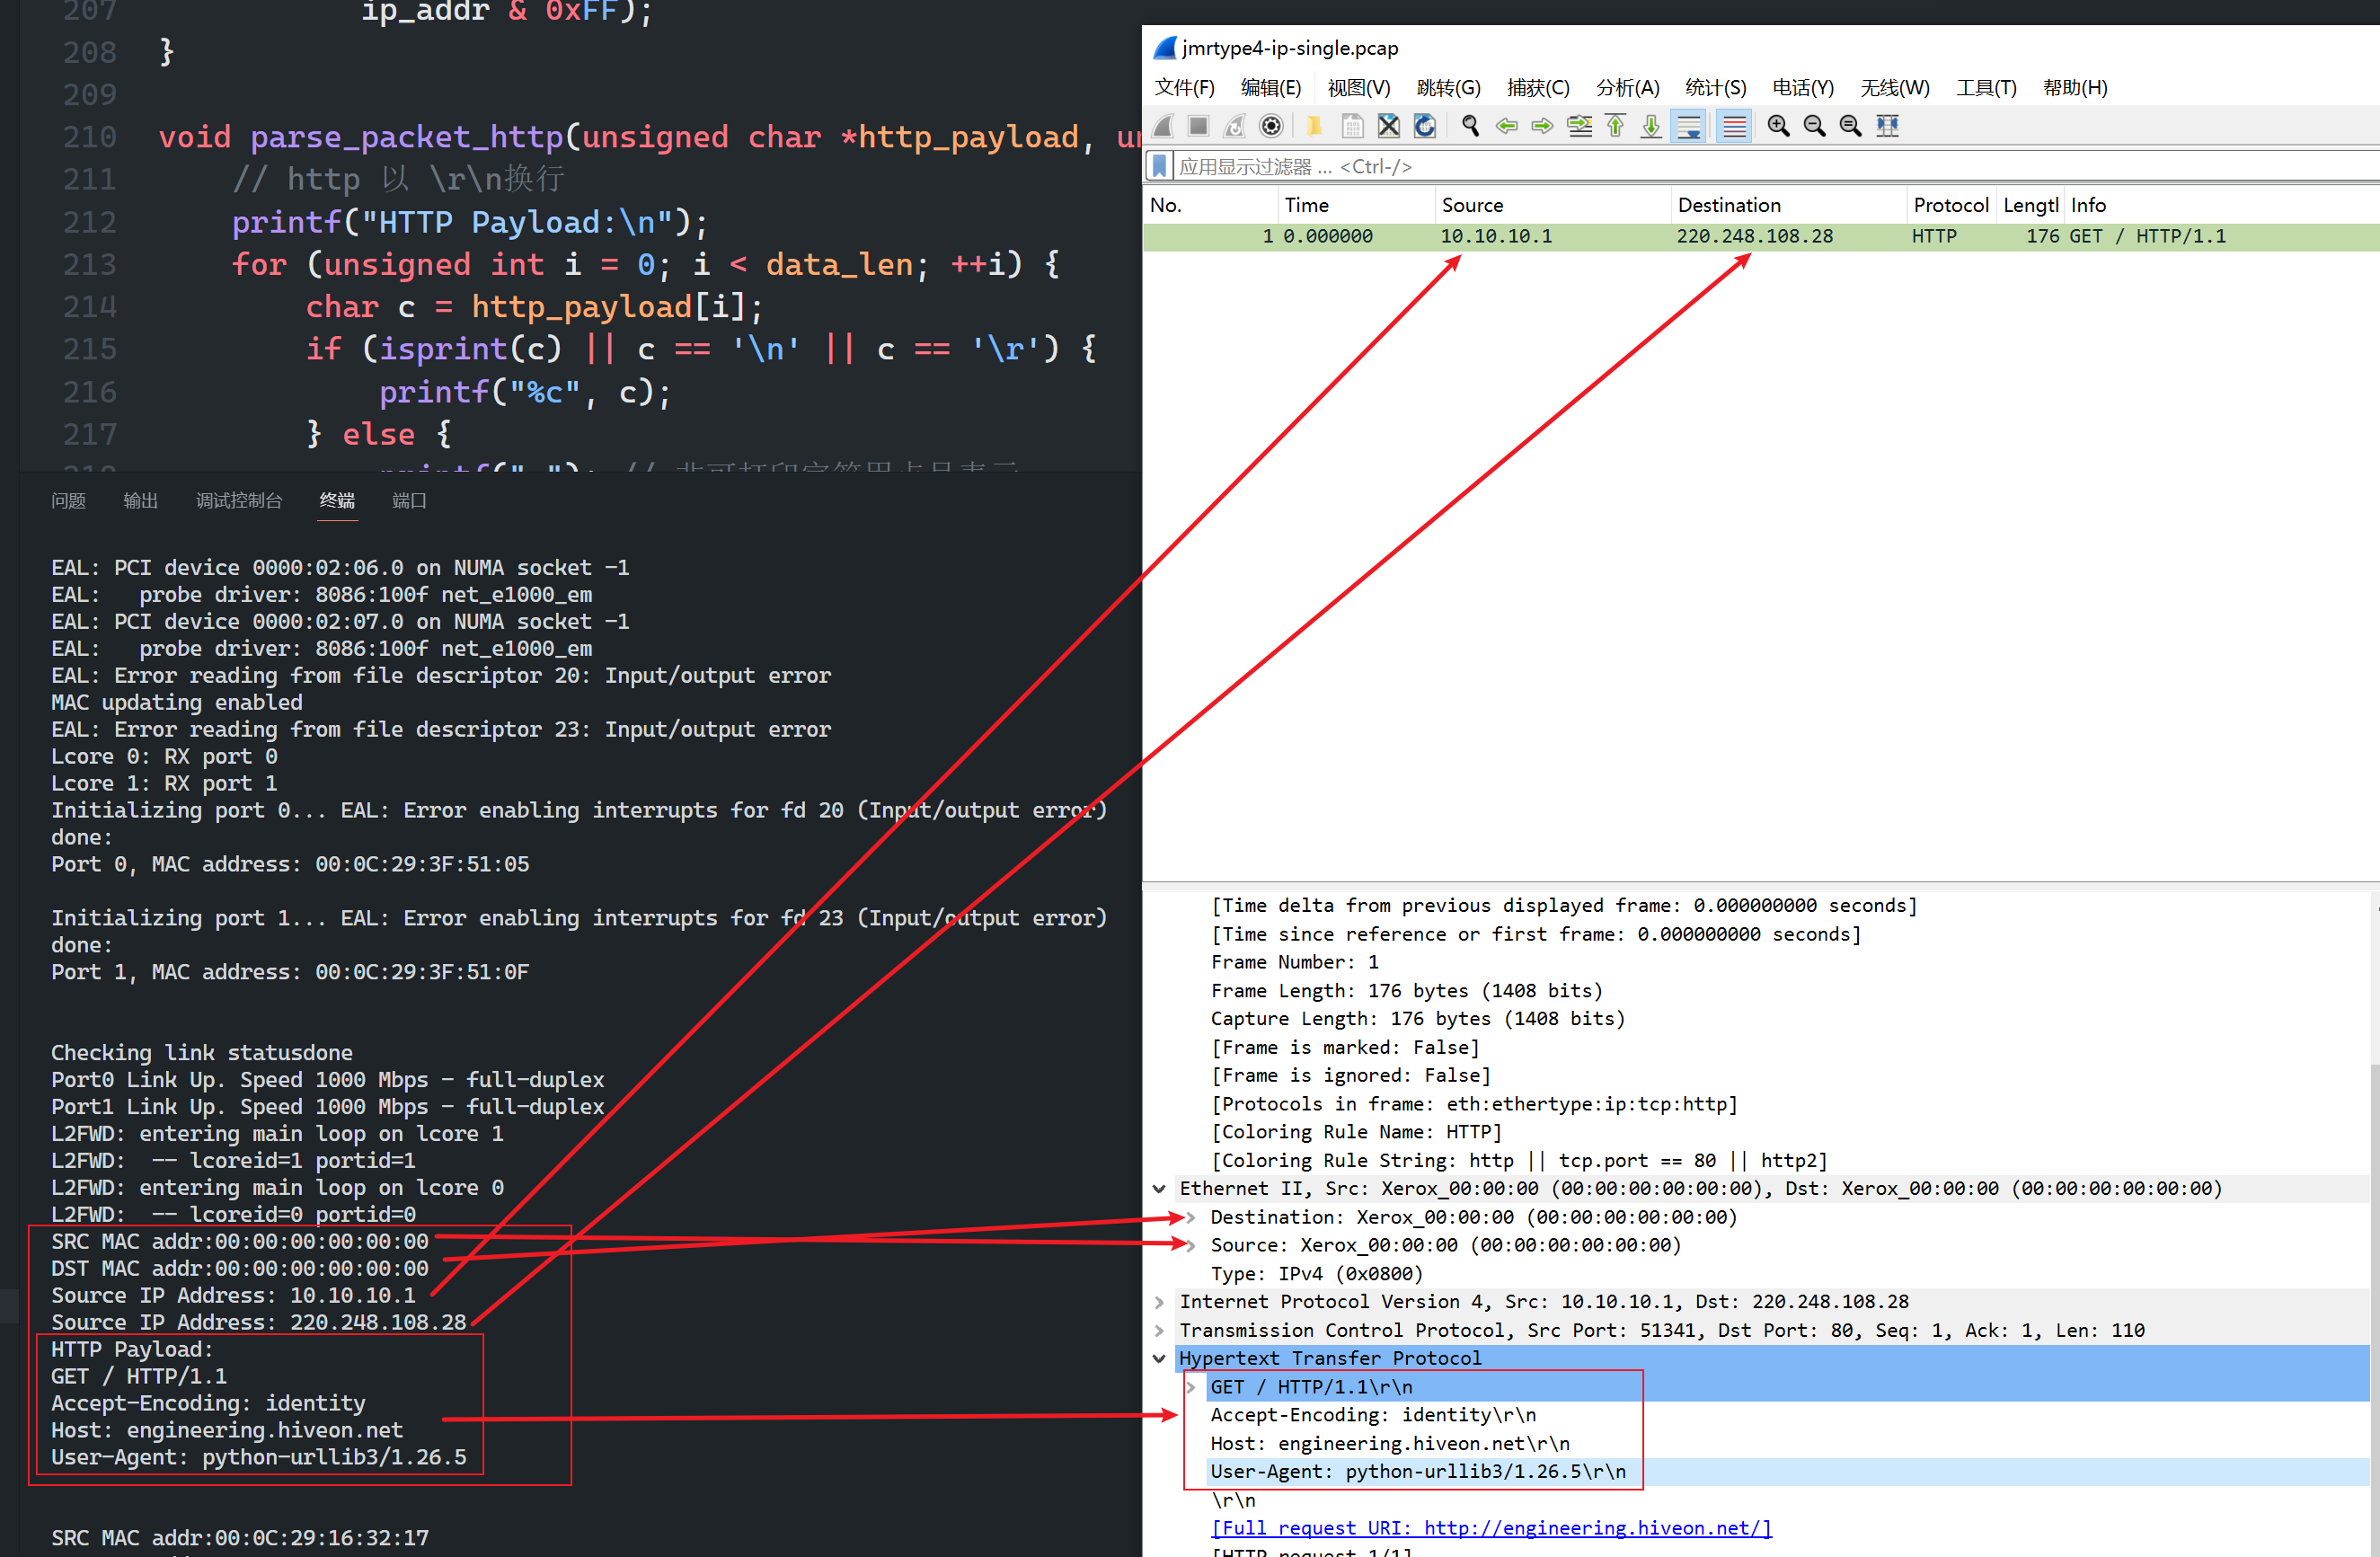Open the Full request URI link
The width and height of the screenshot is (2380, 1557).
tap(1490, 1527)
